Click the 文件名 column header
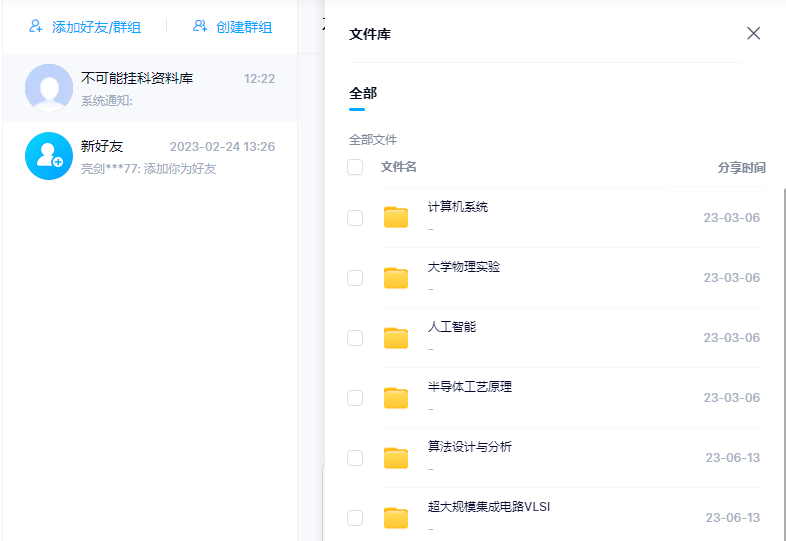This screenshot has height=541, width=786. pos(399,166)
